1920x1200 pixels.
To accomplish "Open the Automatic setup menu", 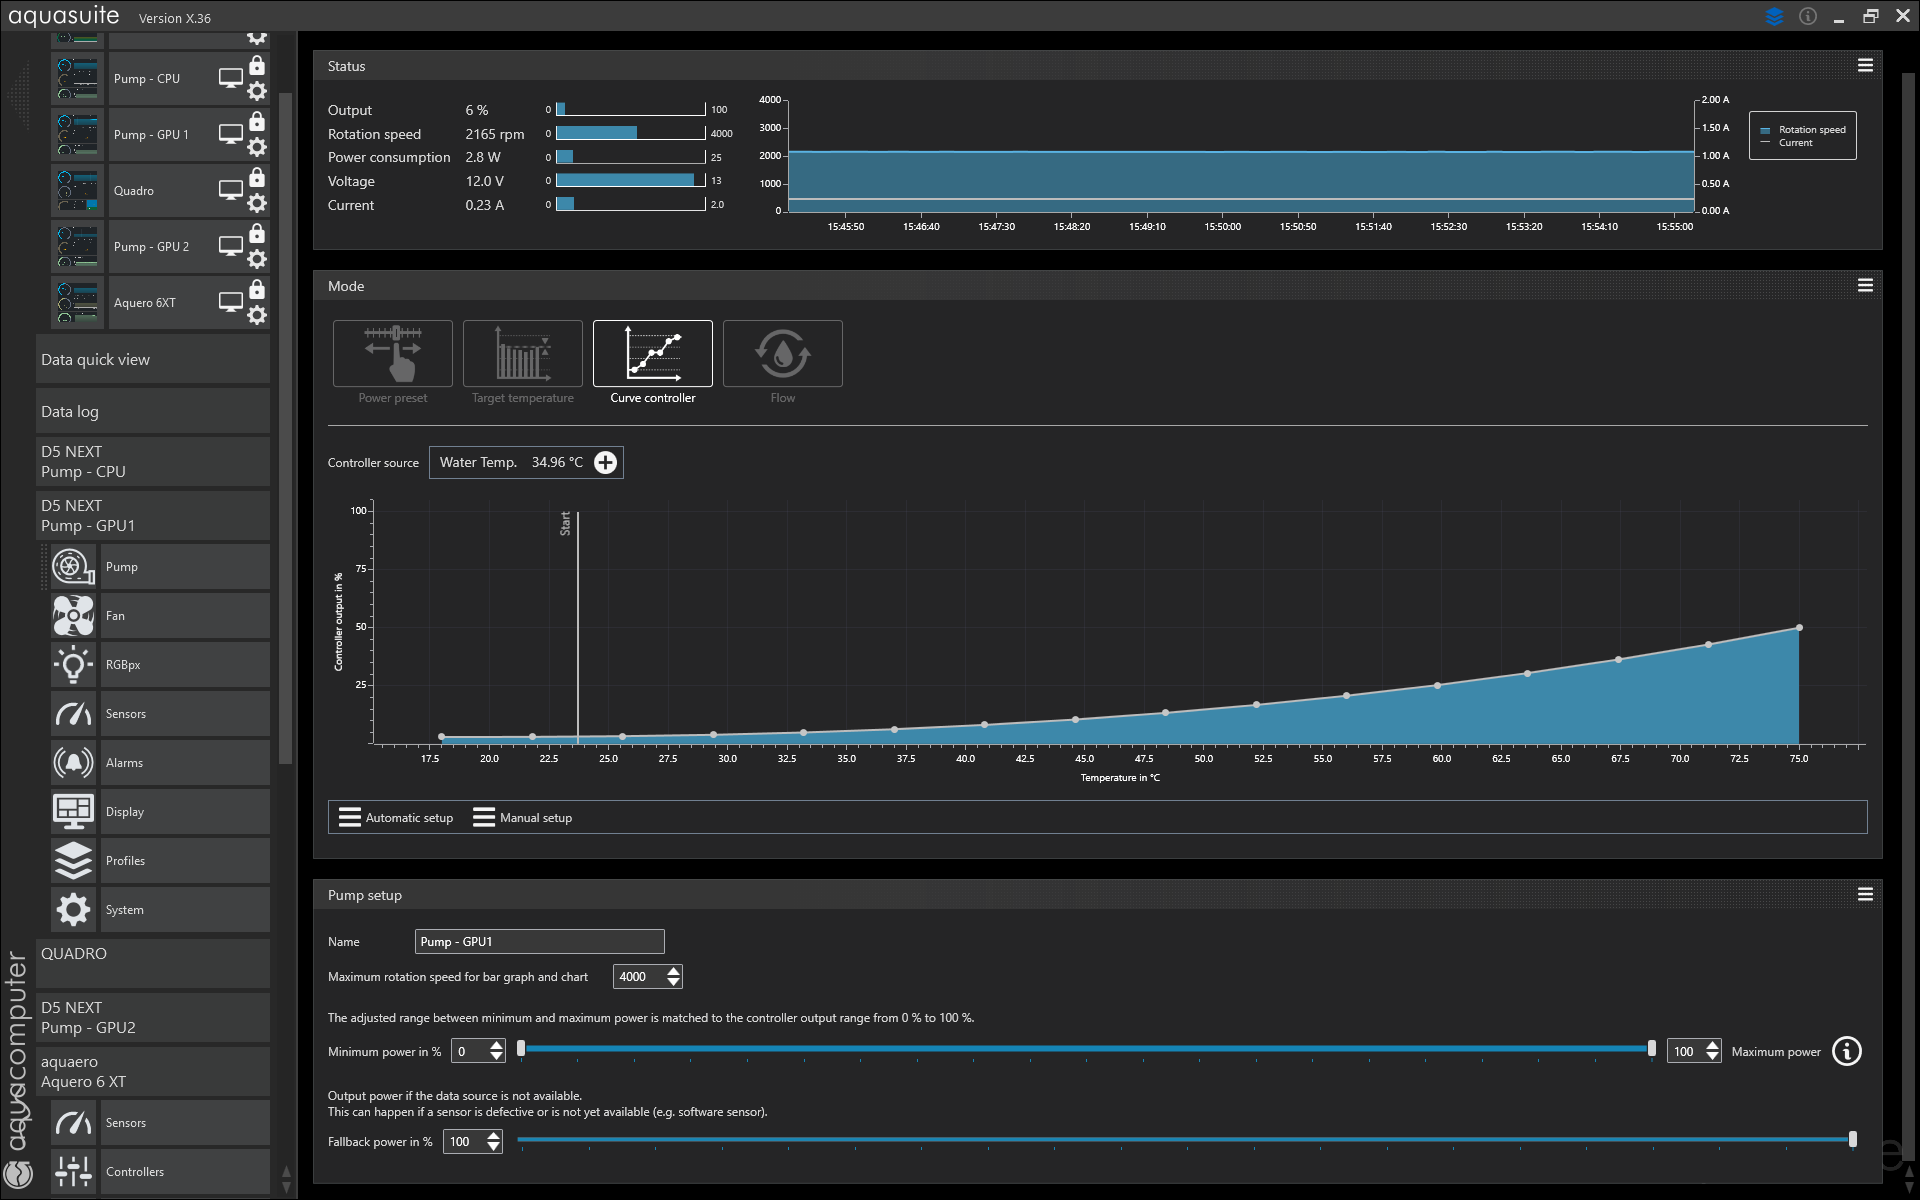I will click(x=396, y=818).
